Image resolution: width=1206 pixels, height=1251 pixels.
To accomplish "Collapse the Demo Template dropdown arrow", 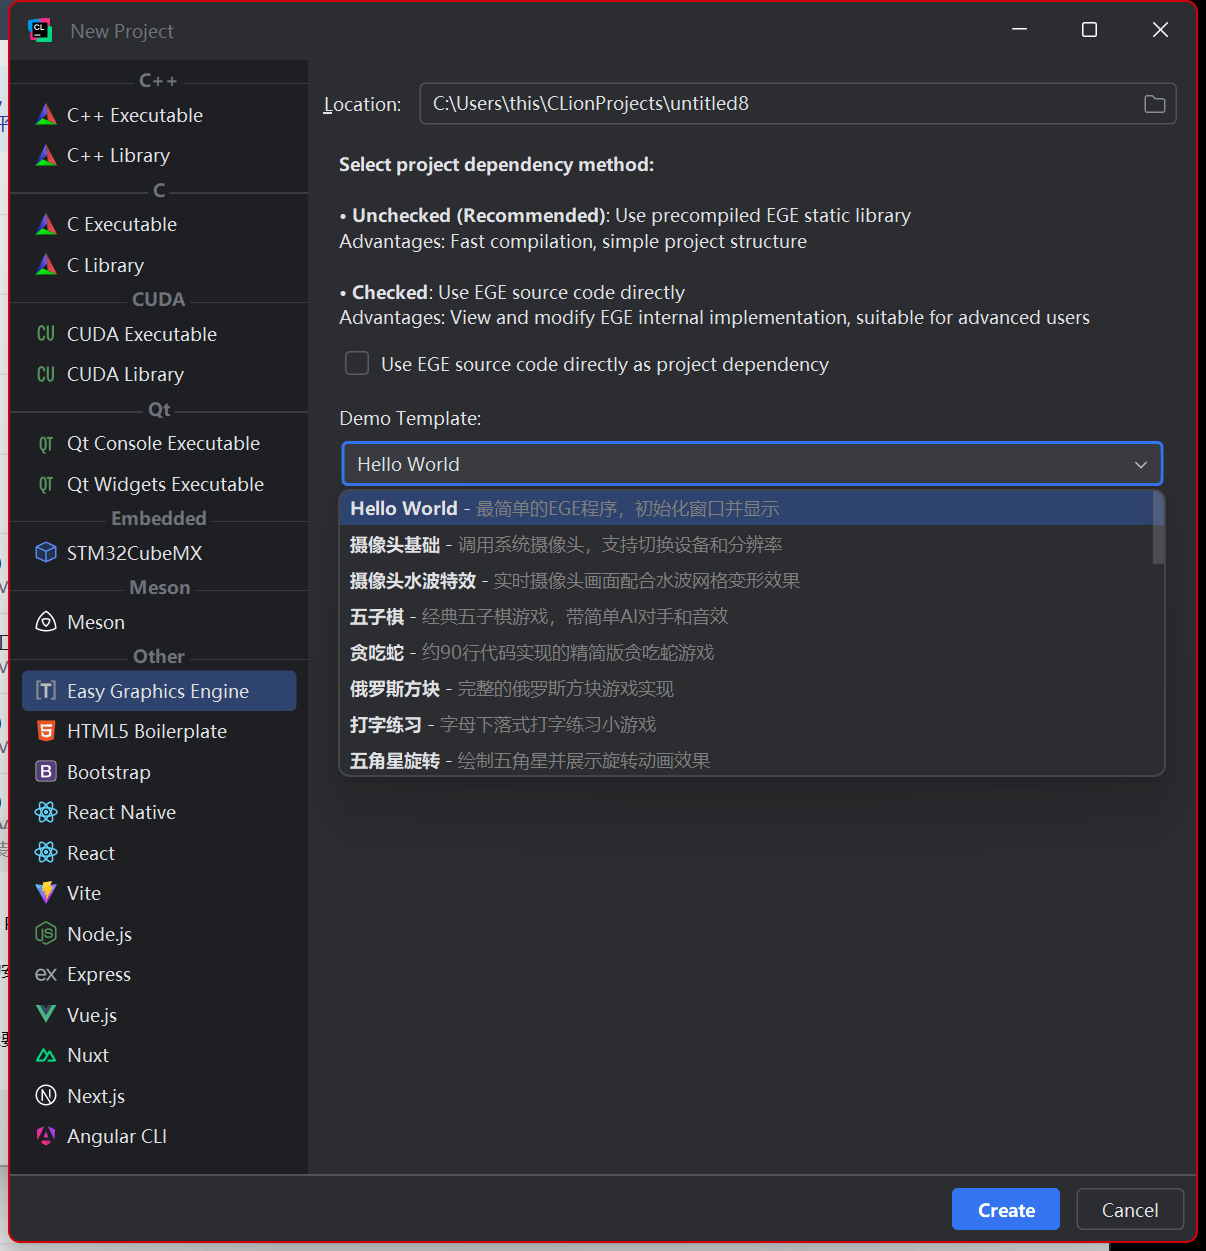I will pos(1140,464).
